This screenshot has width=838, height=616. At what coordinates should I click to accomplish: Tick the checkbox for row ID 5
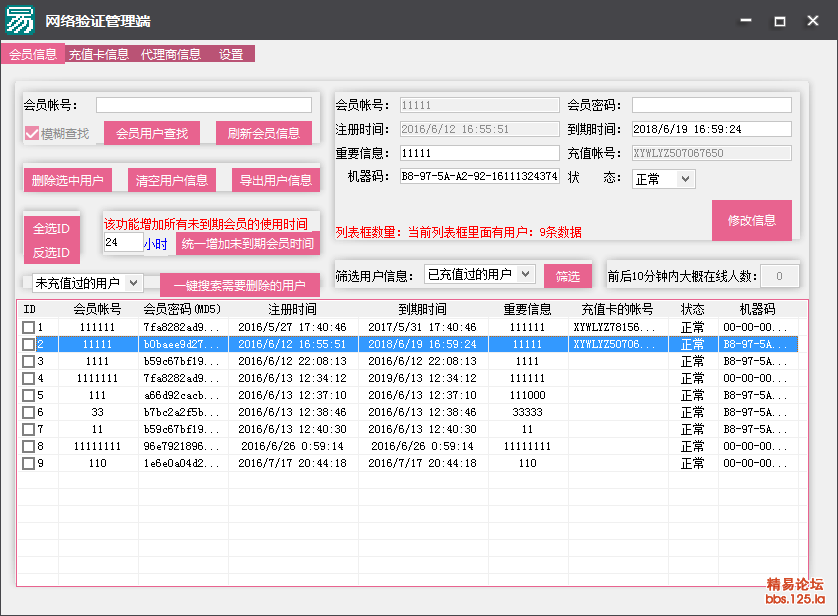pyautogui.click(x=28, y=395)
